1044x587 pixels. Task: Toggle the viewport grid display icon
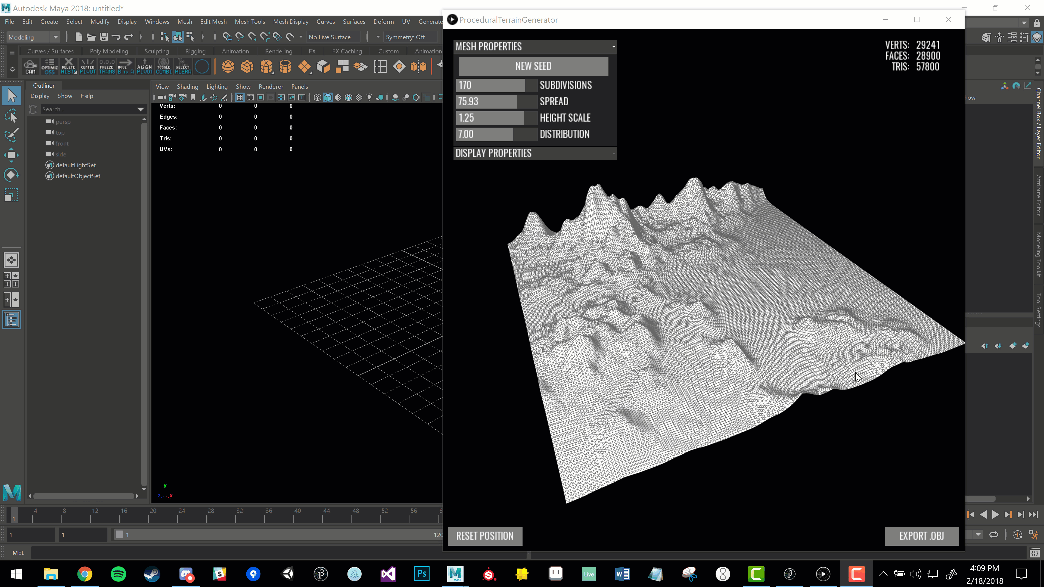point(239,98)
